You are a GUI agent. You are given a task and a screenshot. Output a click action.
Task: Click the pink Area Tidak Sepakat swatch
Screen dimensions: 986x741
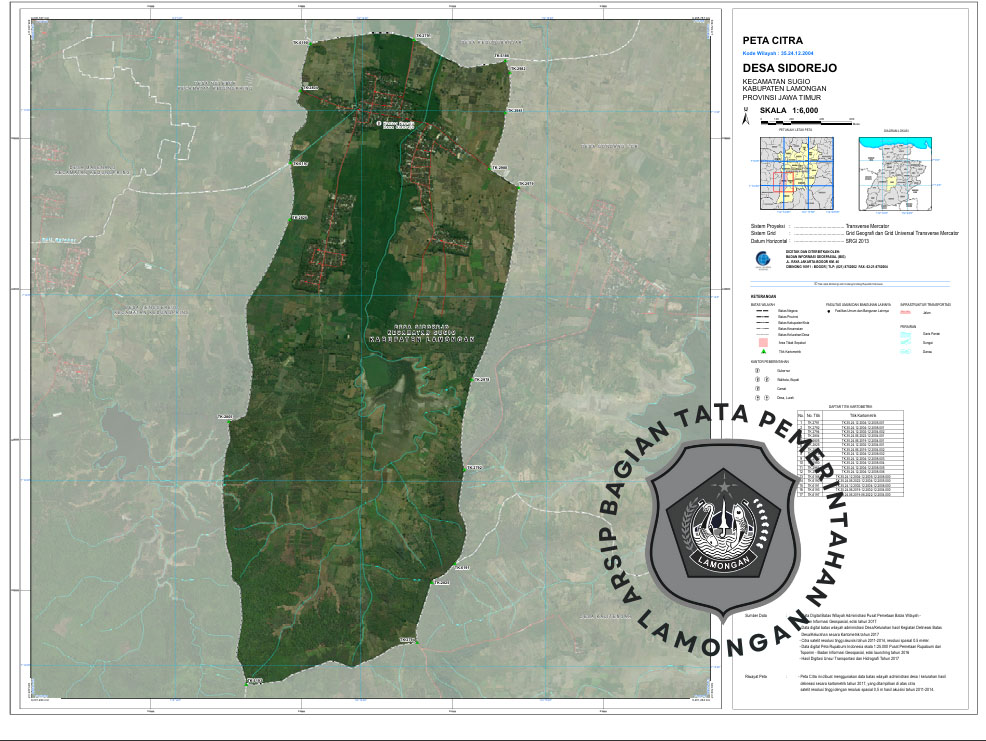tap(763, 341)
